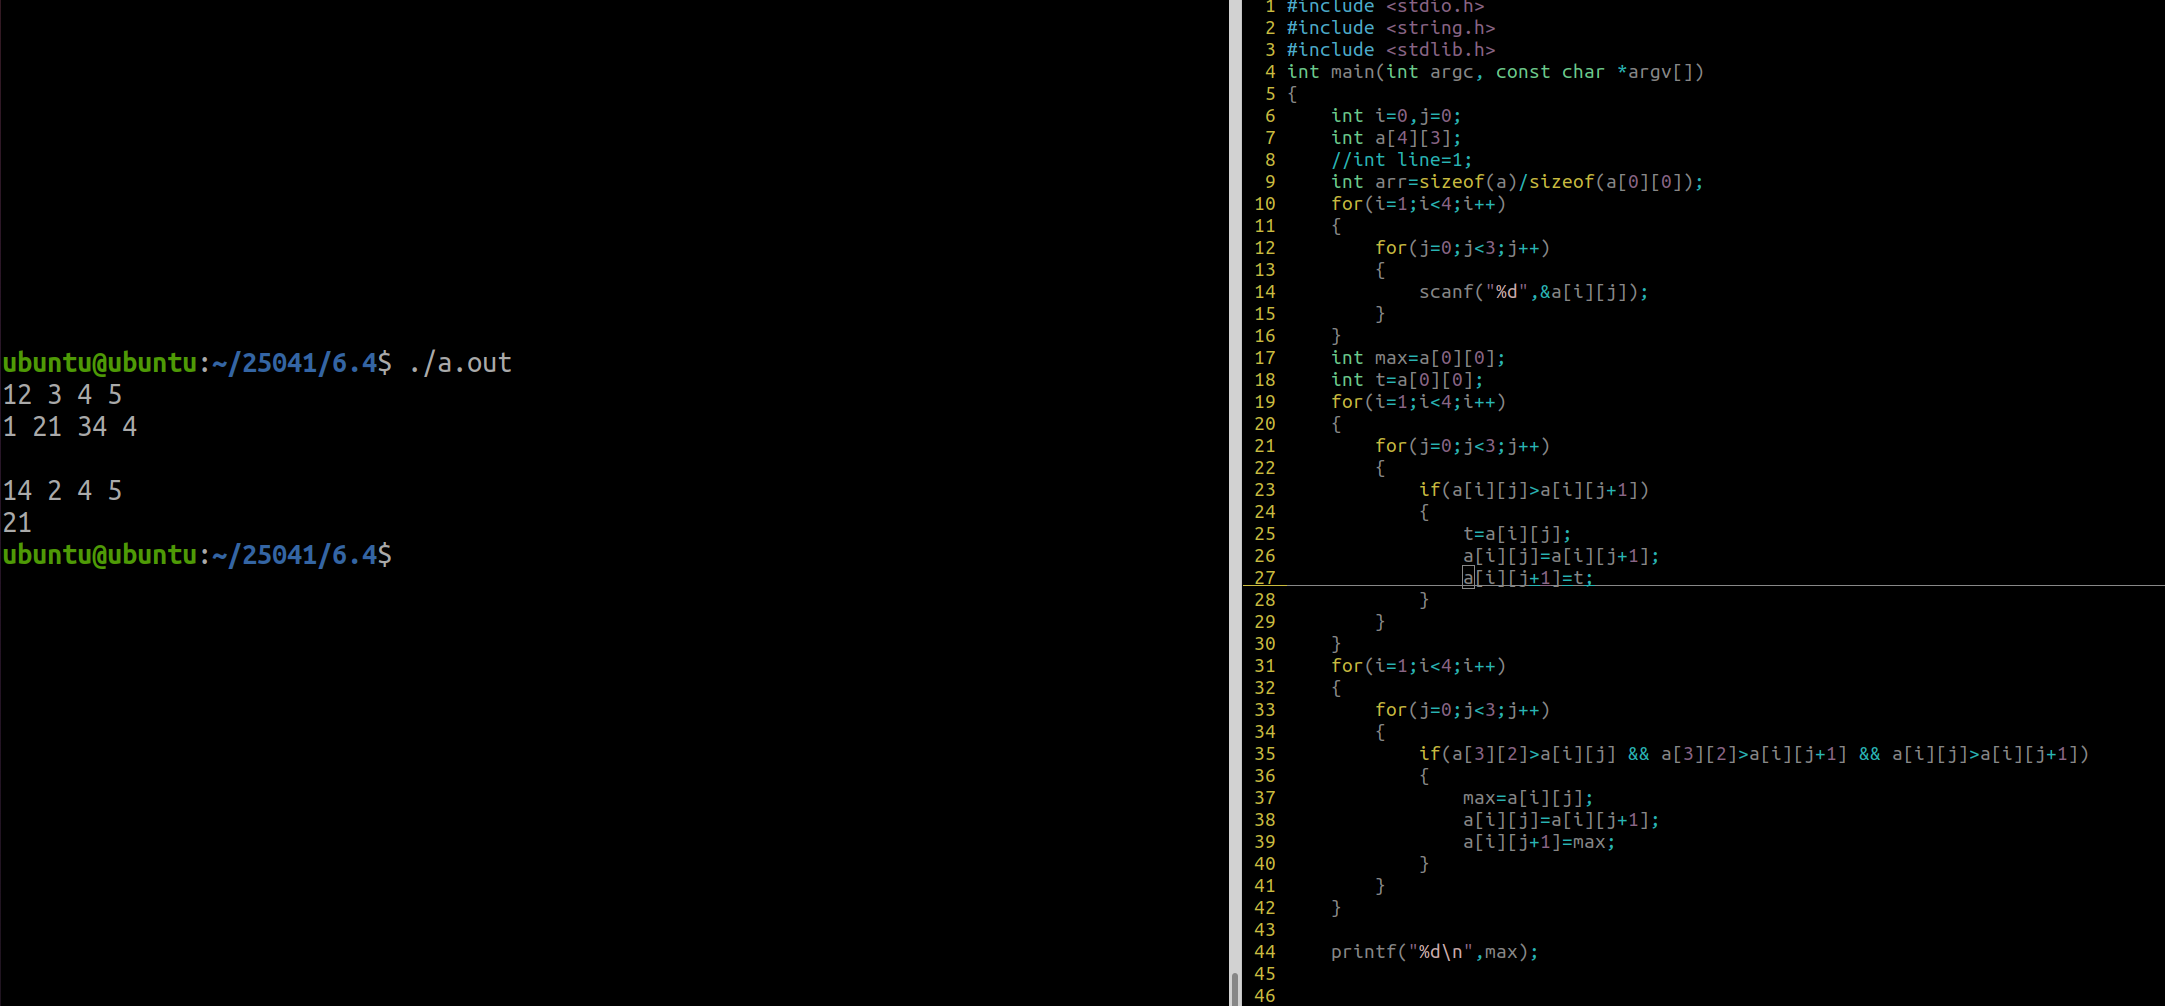Click terminal input line '14 2 4 5'
The height and width of the screenshot is (1006, 2165).
pyautogui.click(x=62, y=491)
